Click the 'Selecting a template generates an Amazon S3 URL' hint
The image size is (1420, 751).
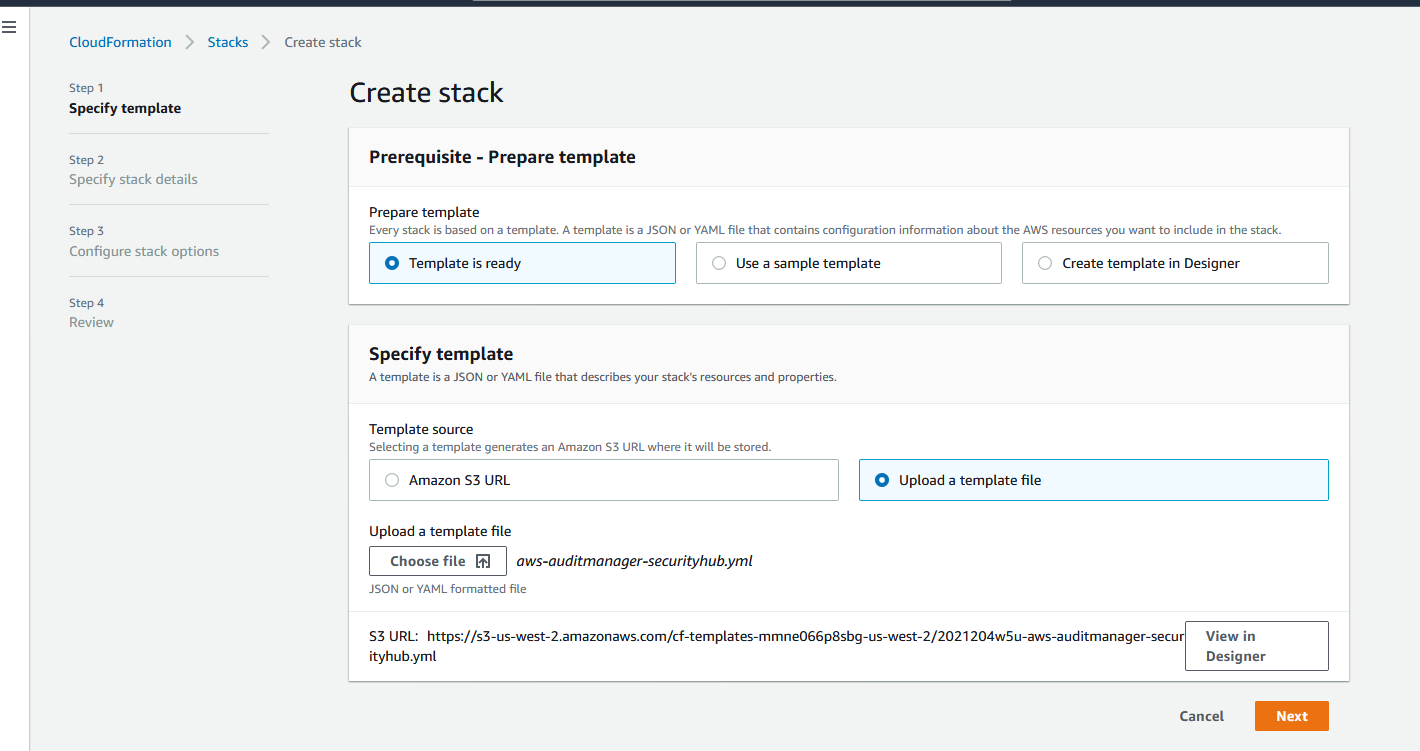570,447
